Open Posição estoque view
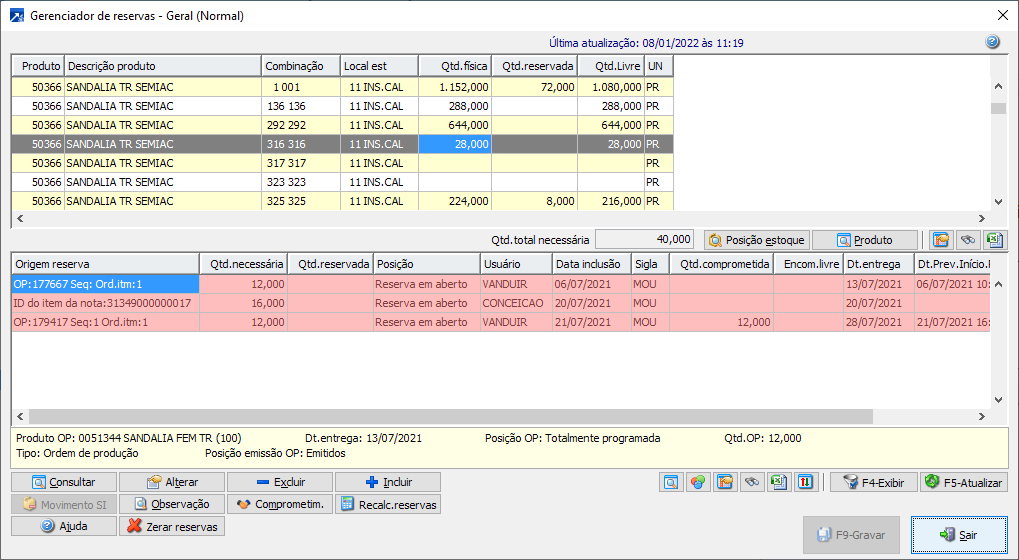This screenshot has width=1019, height=560. 757,240
